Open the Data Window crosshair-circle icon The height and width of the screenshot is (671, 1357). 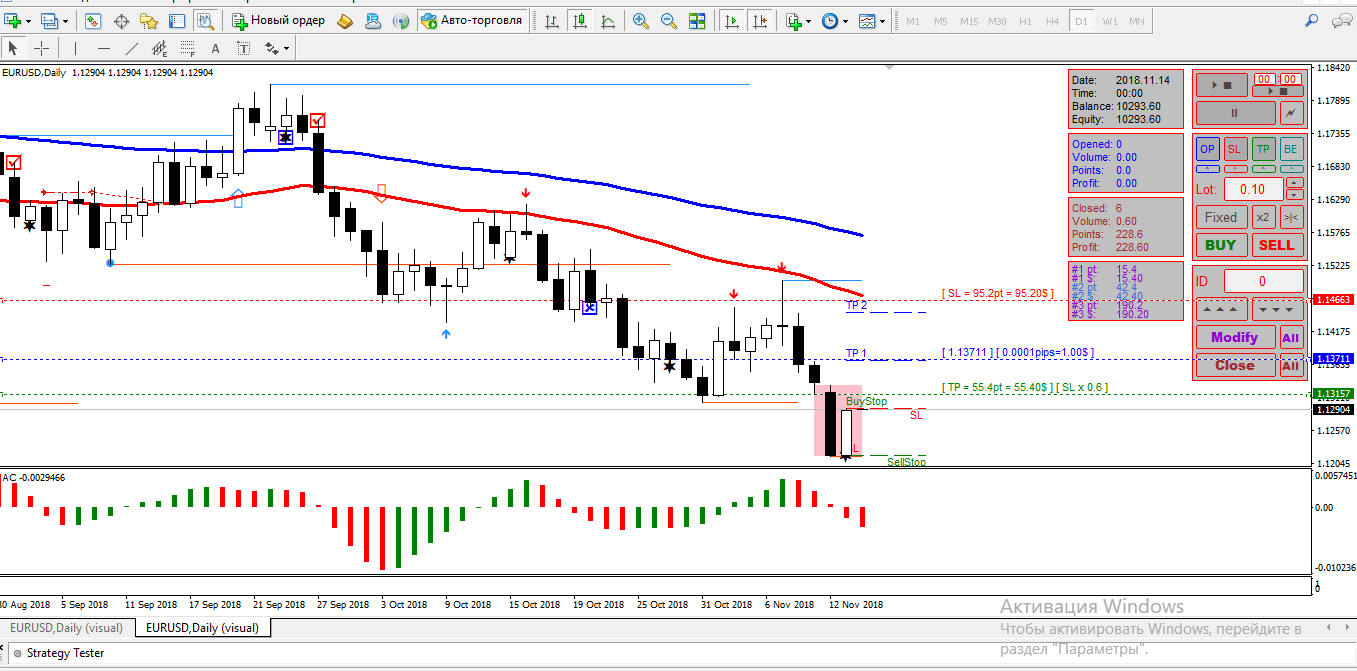tap(122, 20)
